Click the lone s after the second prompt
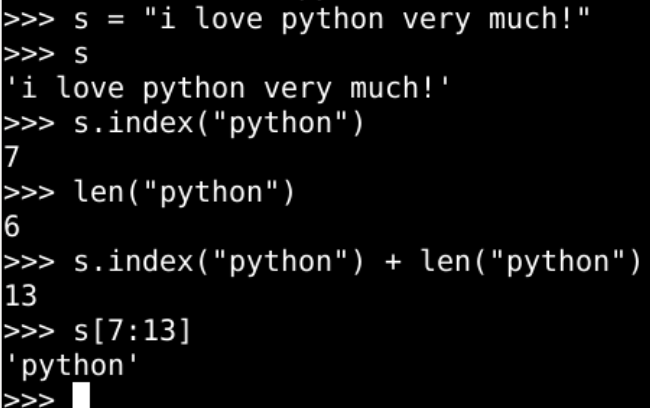The width and height of the screenshot is (650, 408). (81, 53)
